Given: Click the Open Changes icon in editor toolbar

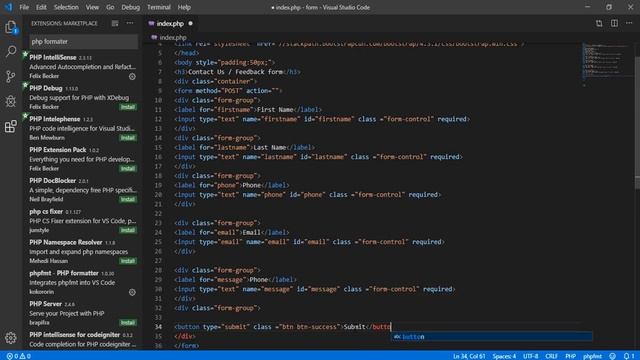Looking at the screenshot, I should (599, 24).
